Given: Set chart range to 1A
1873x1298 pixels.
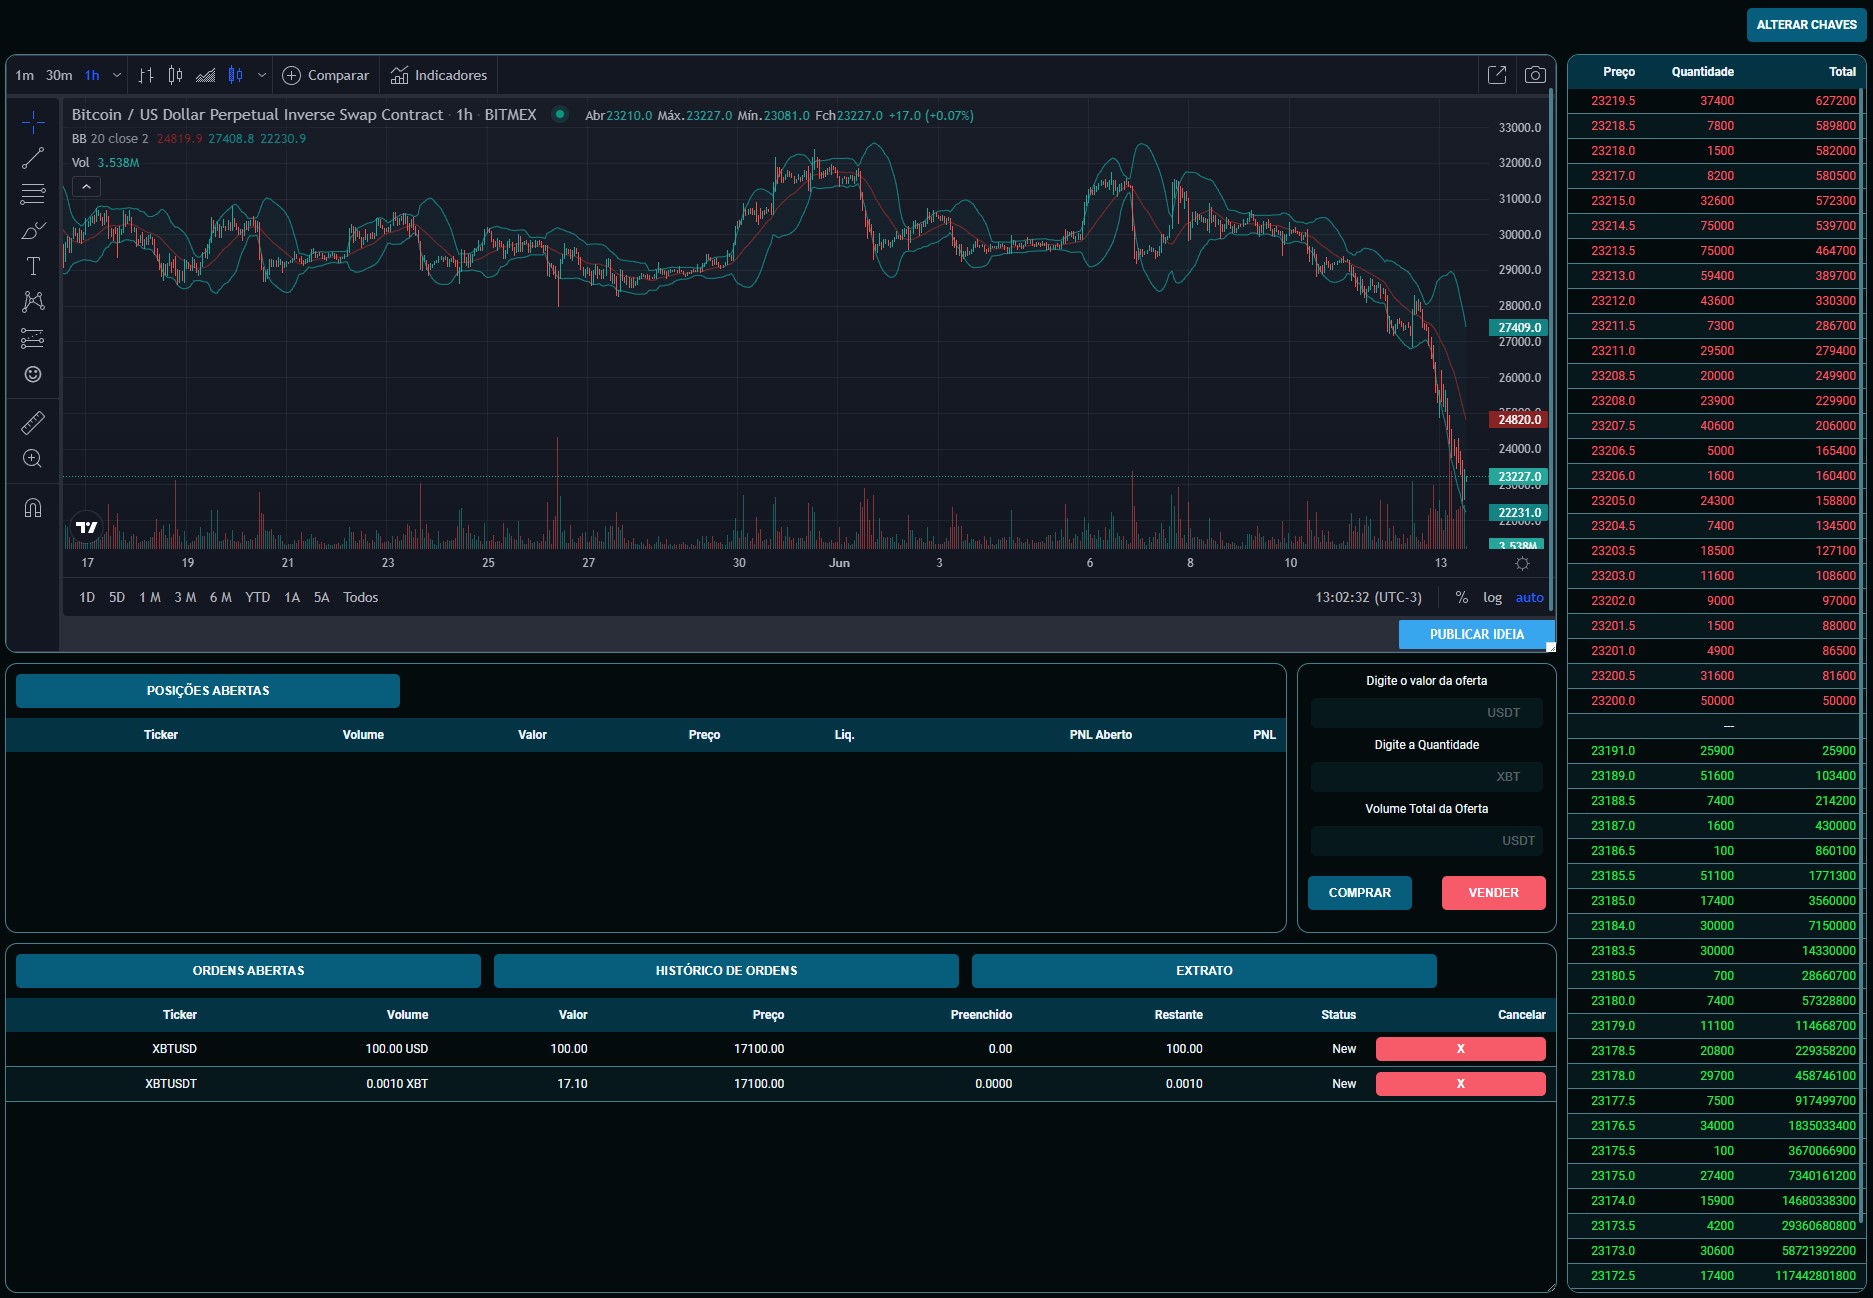Looking at the screenshot, I should (292, 597).
